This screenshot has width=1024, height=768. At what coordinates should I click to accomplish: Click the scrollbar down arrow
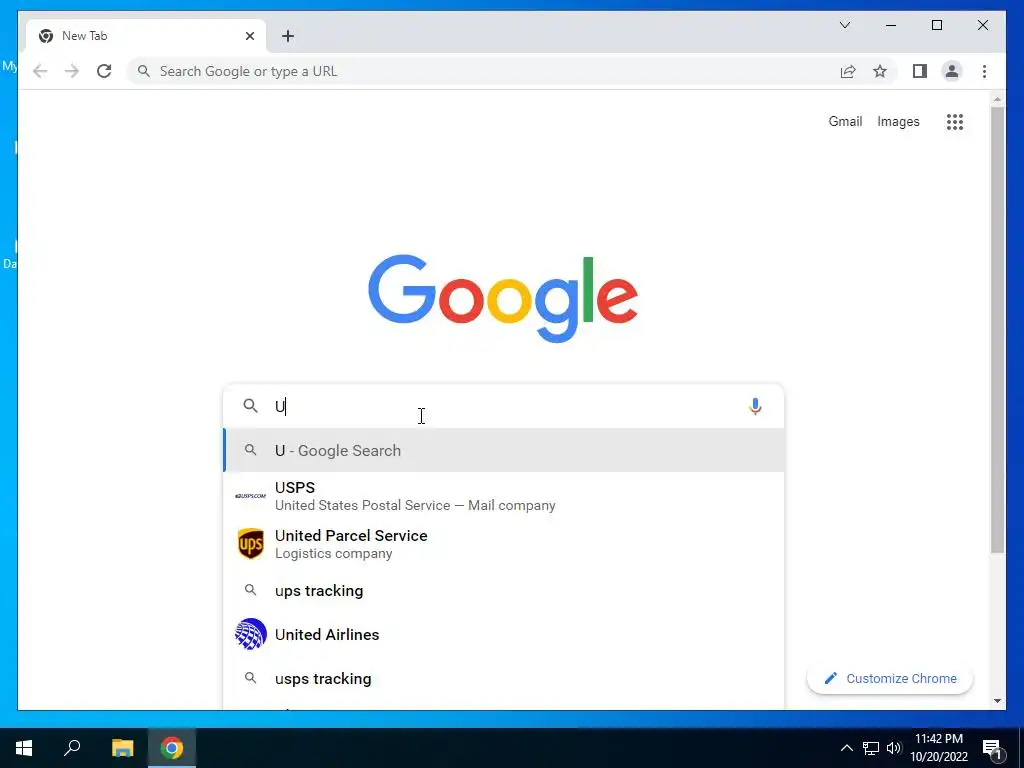tap(997, 701)
